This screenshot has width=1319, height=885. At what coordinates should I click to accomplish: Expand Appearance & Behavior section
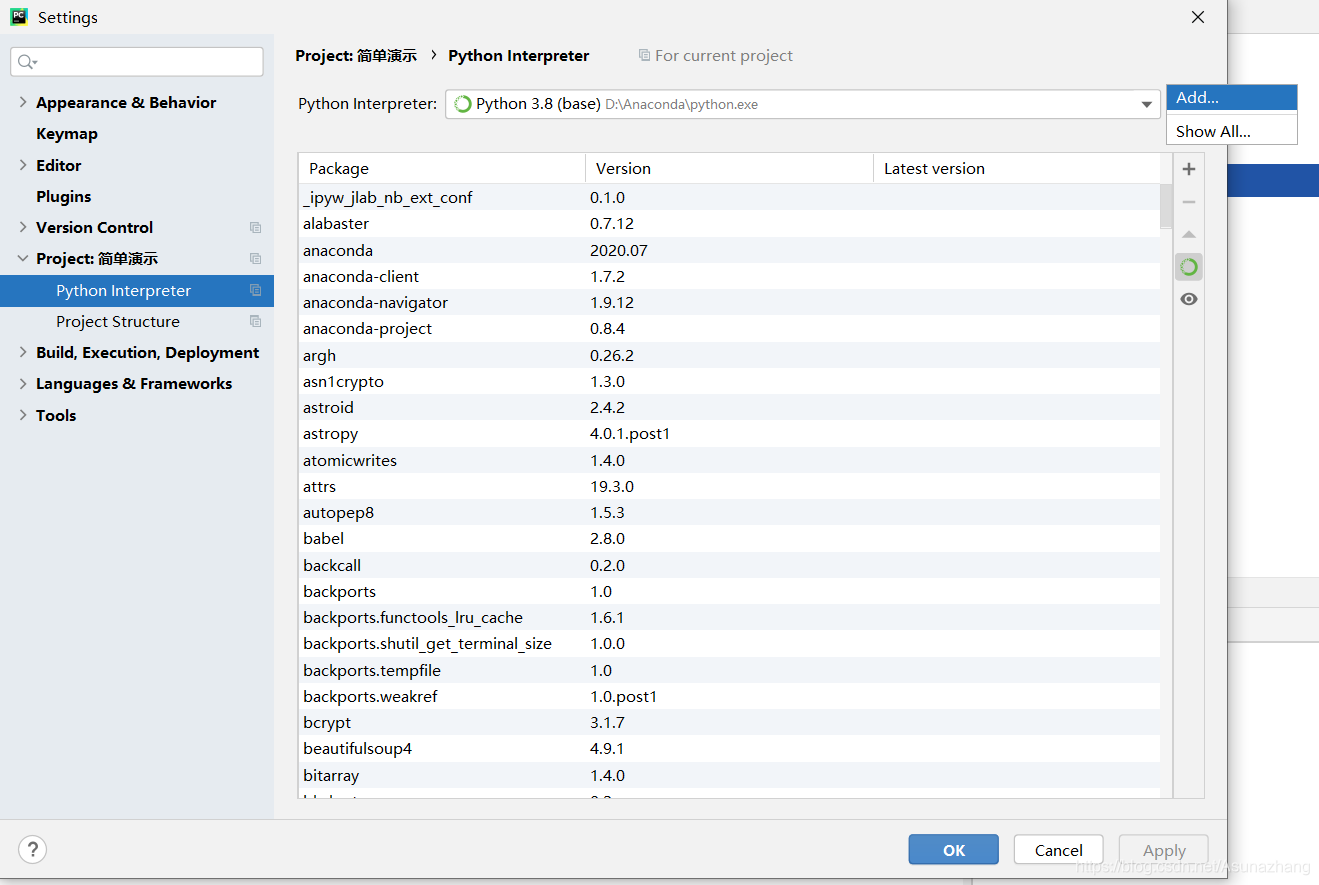point(23,102)
